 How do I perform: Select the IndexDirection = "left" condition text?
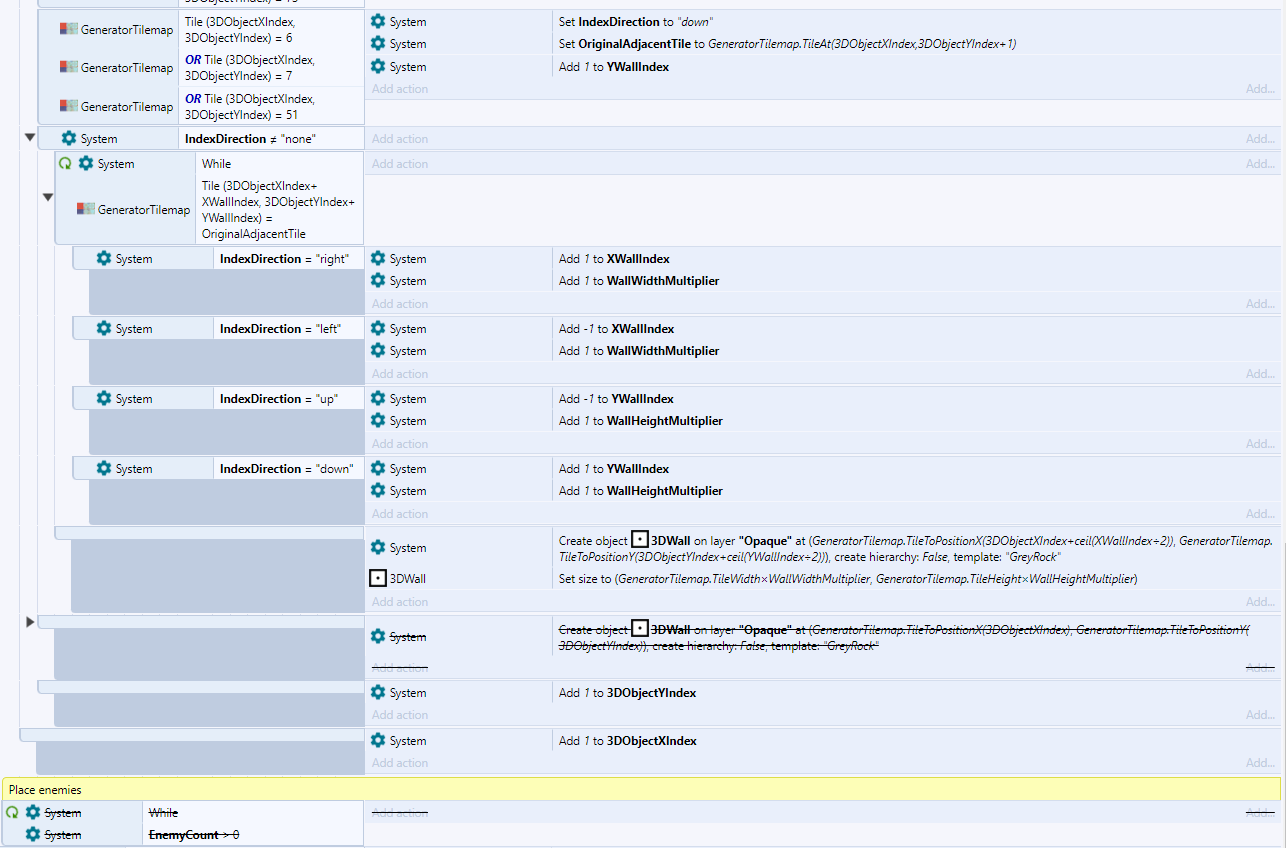click(279, 328)
